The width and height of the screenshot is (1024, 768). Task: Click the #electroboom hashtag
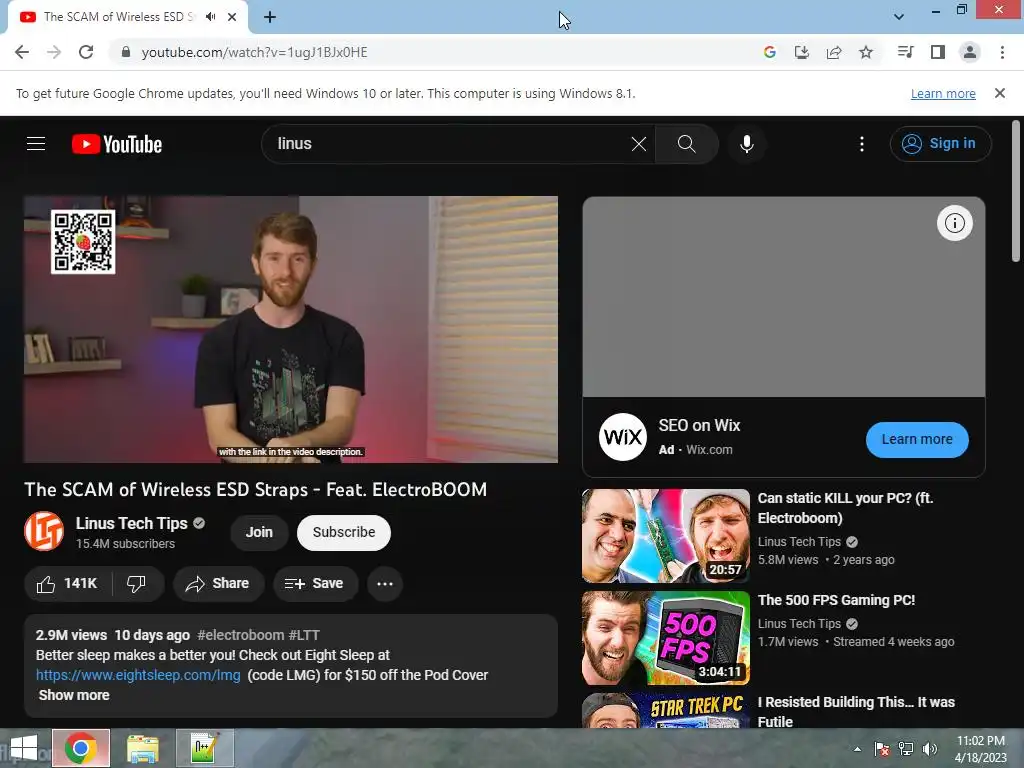240,635
